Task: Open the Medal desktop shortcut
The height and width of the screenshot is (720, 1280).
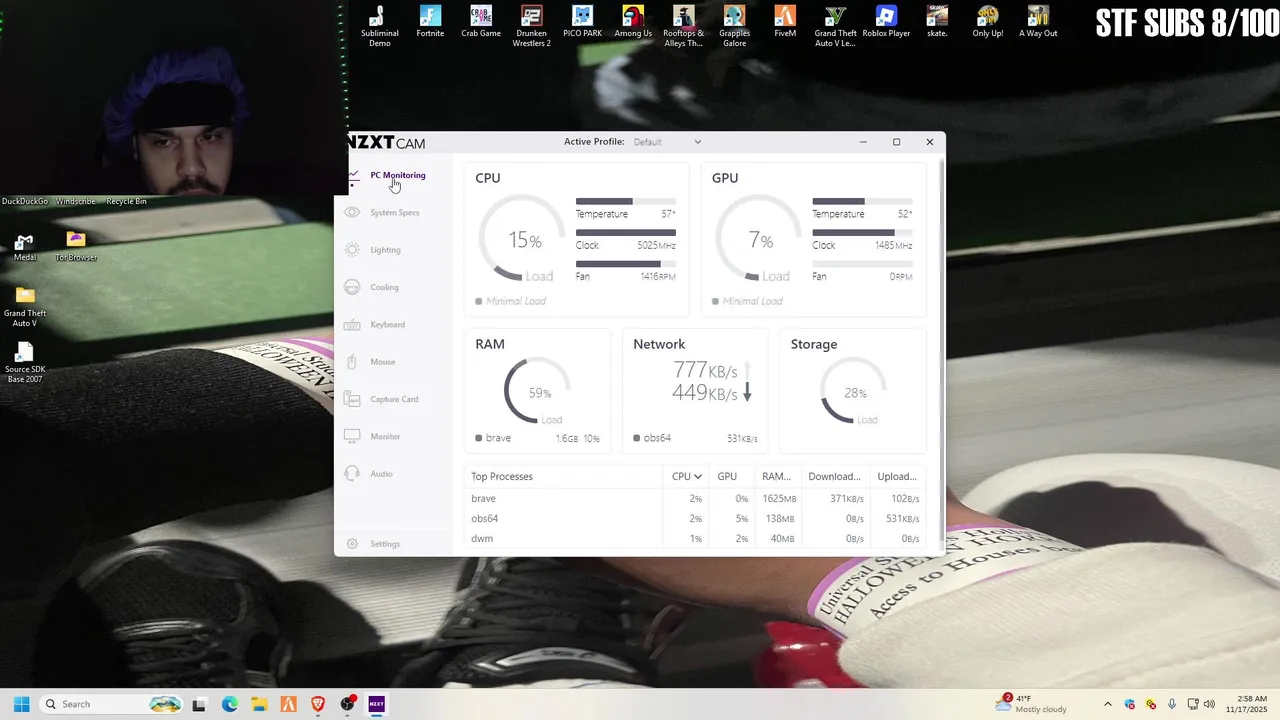Action: (x=25, y=247)
